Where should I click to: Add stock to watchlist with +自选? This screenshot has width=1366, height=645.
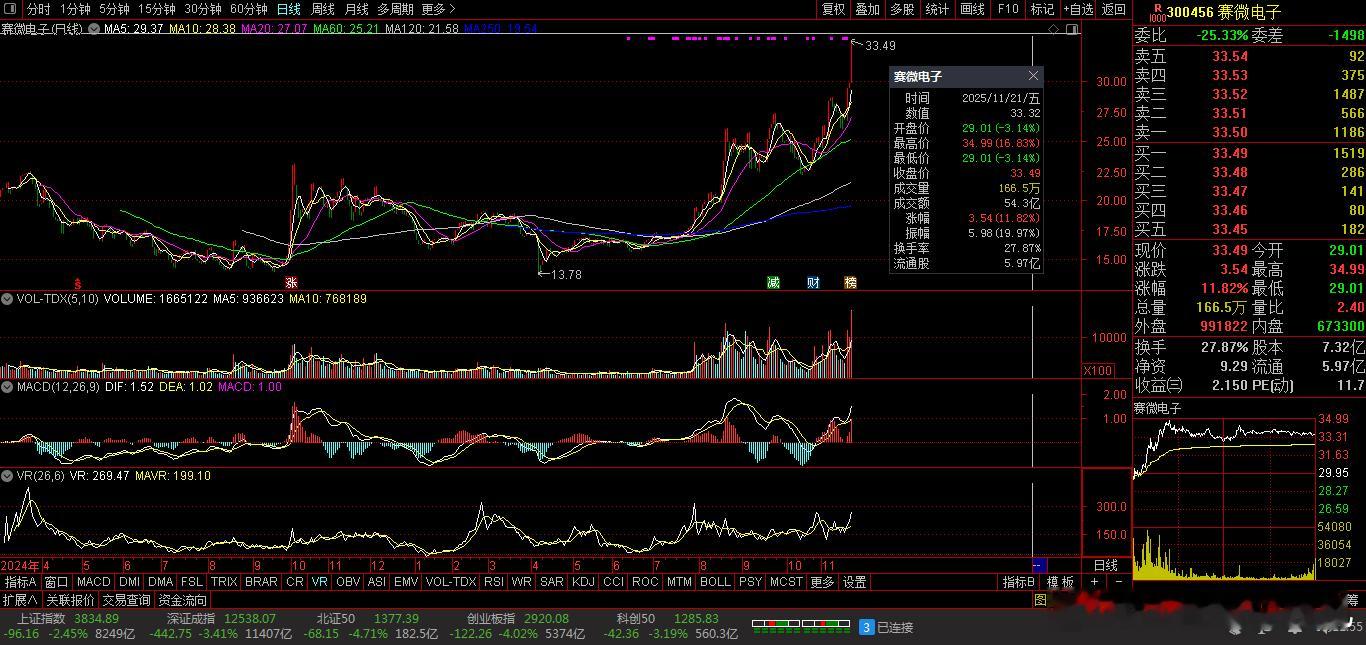1078,9
